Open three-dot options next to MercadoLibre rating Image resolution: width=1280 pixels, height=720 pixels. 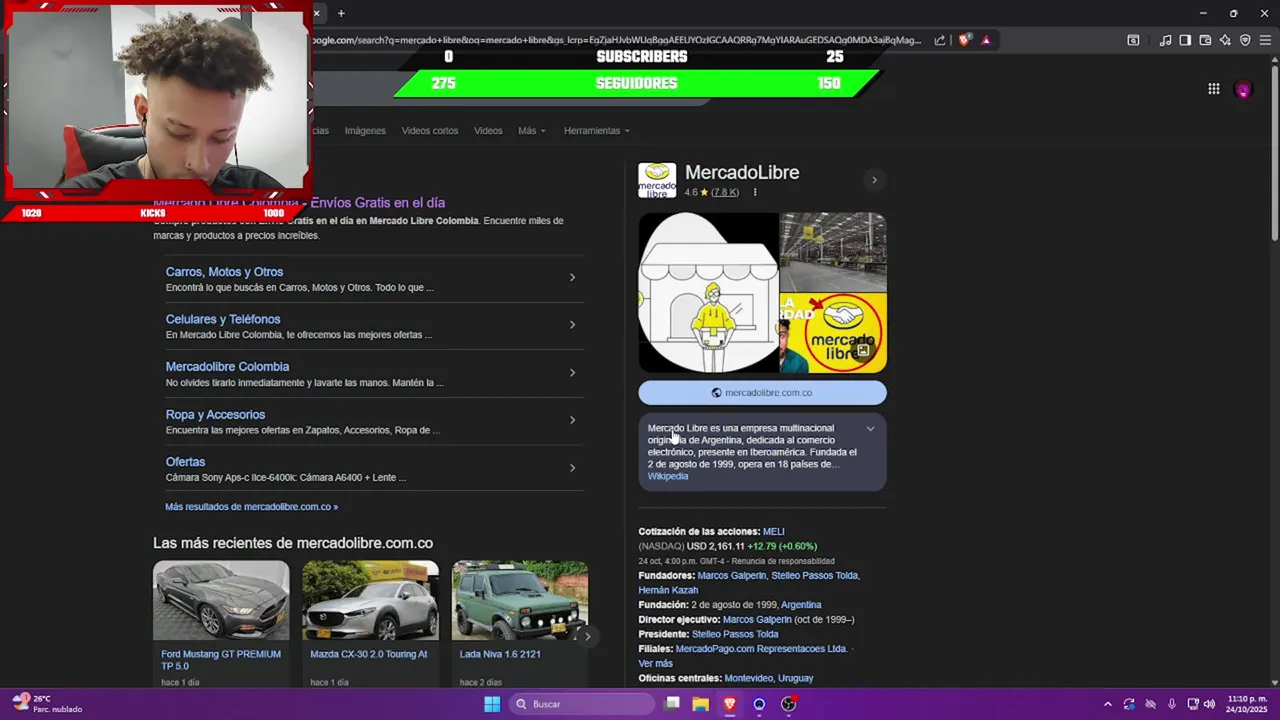pyautogui.click(x=755, y=192)
